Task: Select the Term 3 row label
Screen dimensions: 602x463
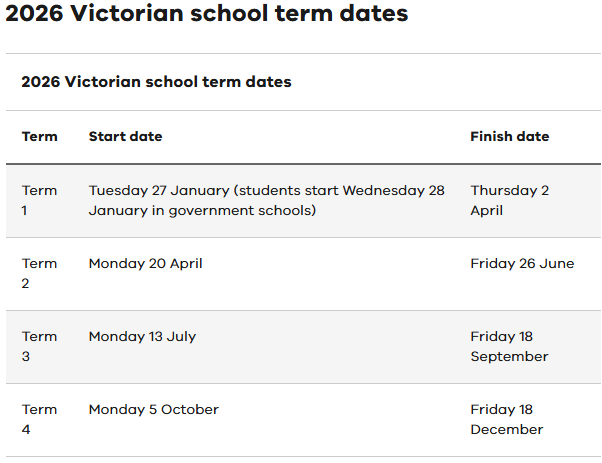Action: click(40, 346)
